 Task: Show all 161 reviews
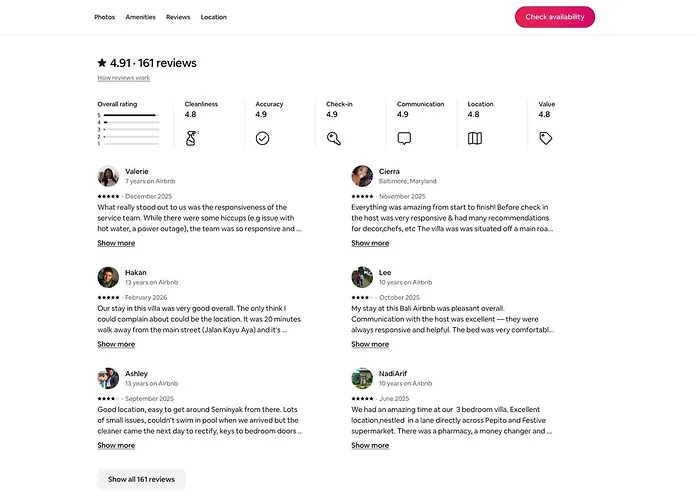(142, 479)
